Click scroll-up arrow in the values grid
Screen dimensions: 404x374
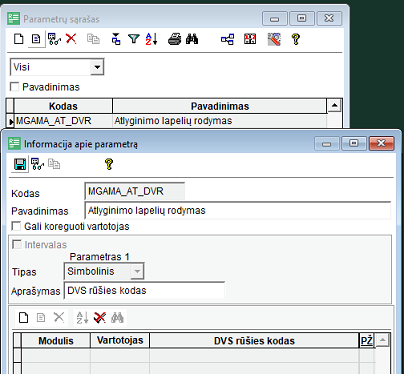[382, 340]
